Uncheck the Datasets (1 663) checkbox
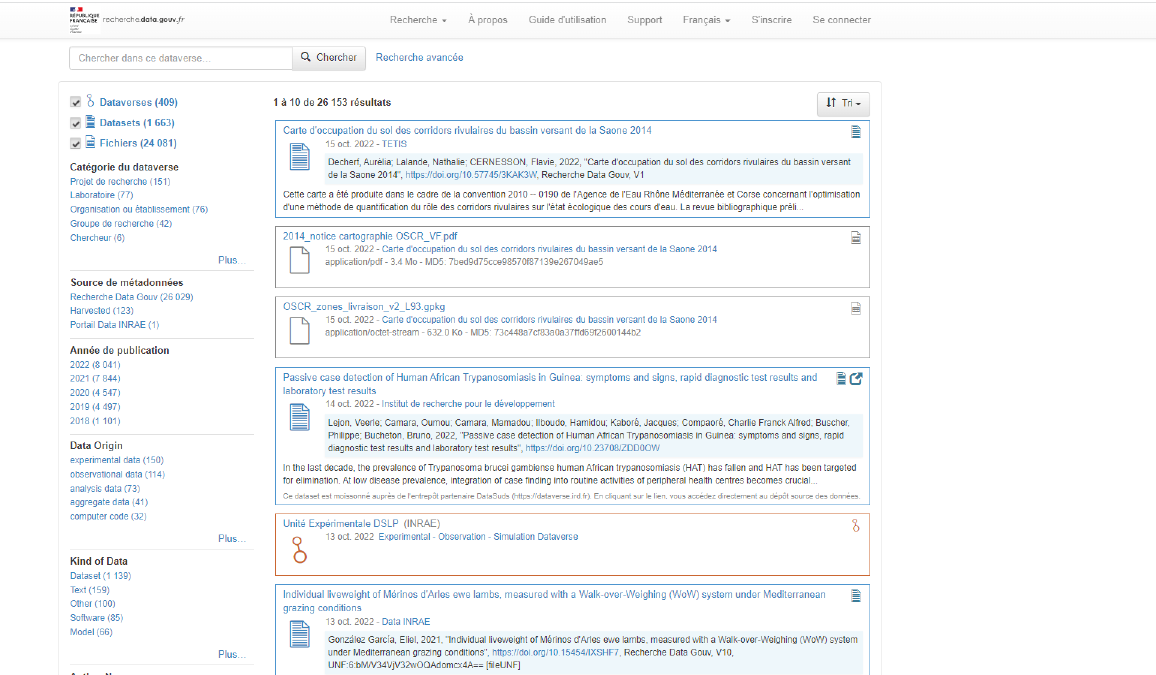1156x675 pixels. click(x=76, y=123)
